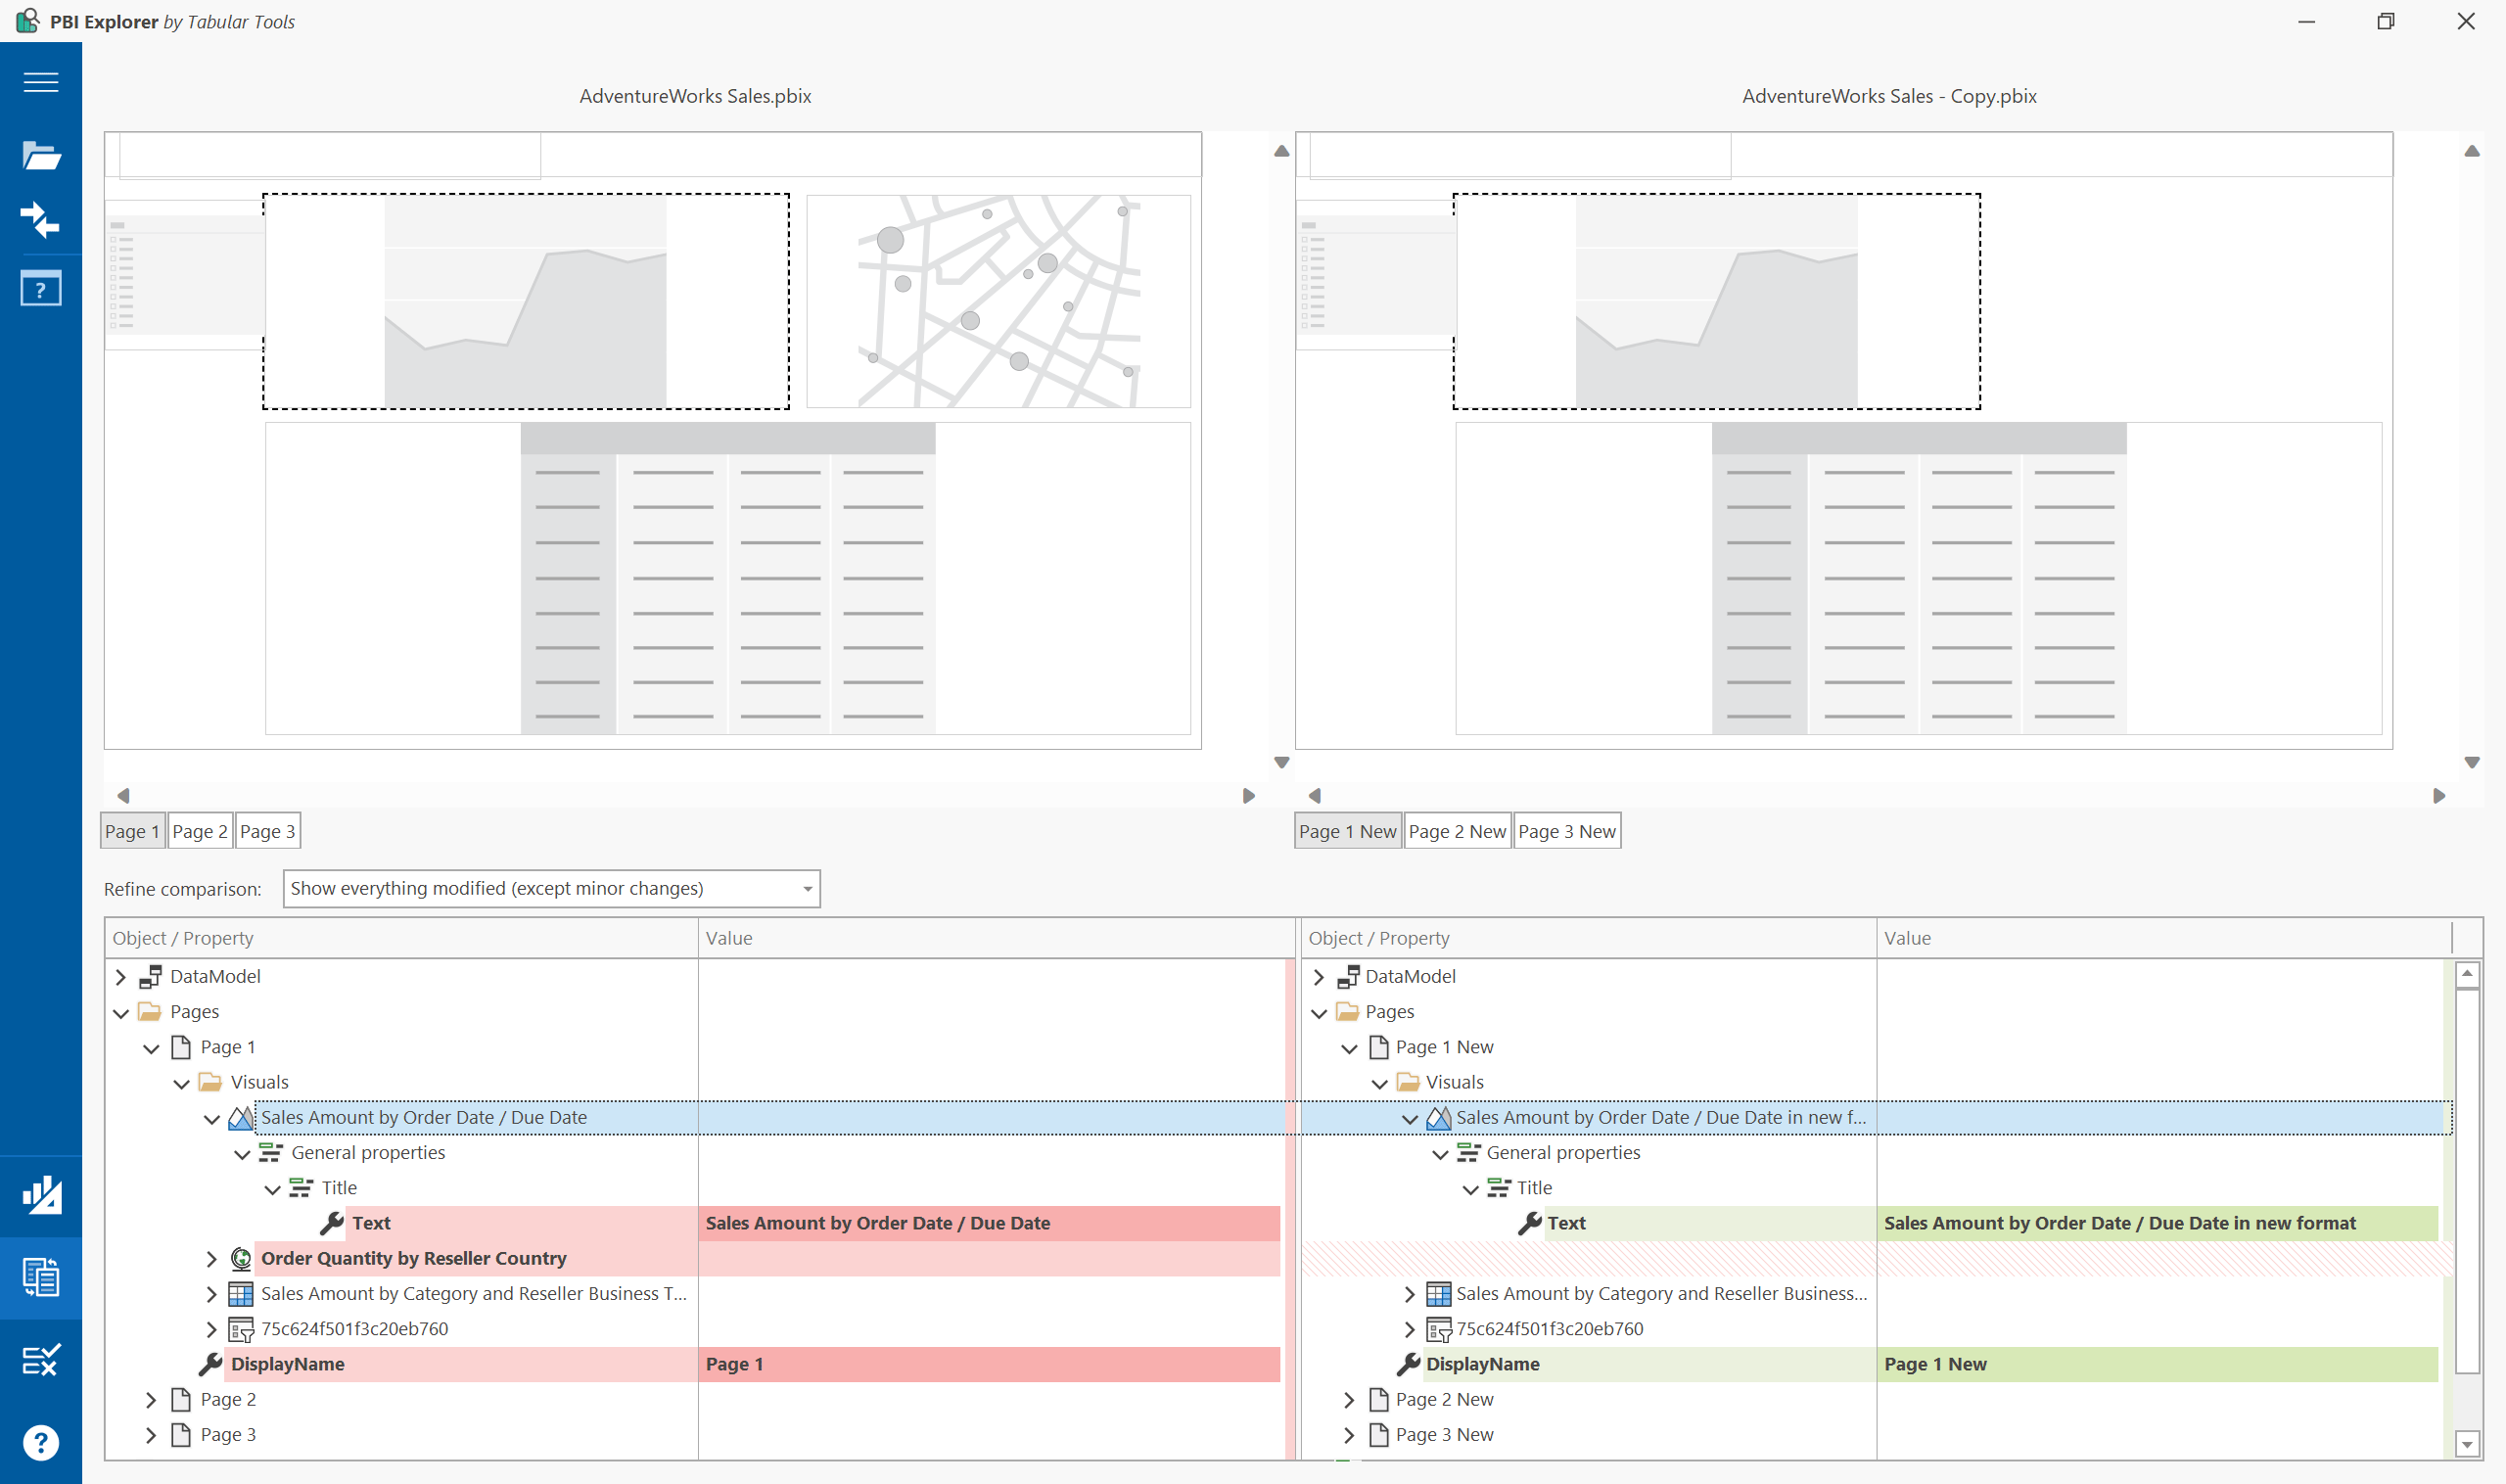
Task: Switch to Page 2 tab on left
Action: 200,831
